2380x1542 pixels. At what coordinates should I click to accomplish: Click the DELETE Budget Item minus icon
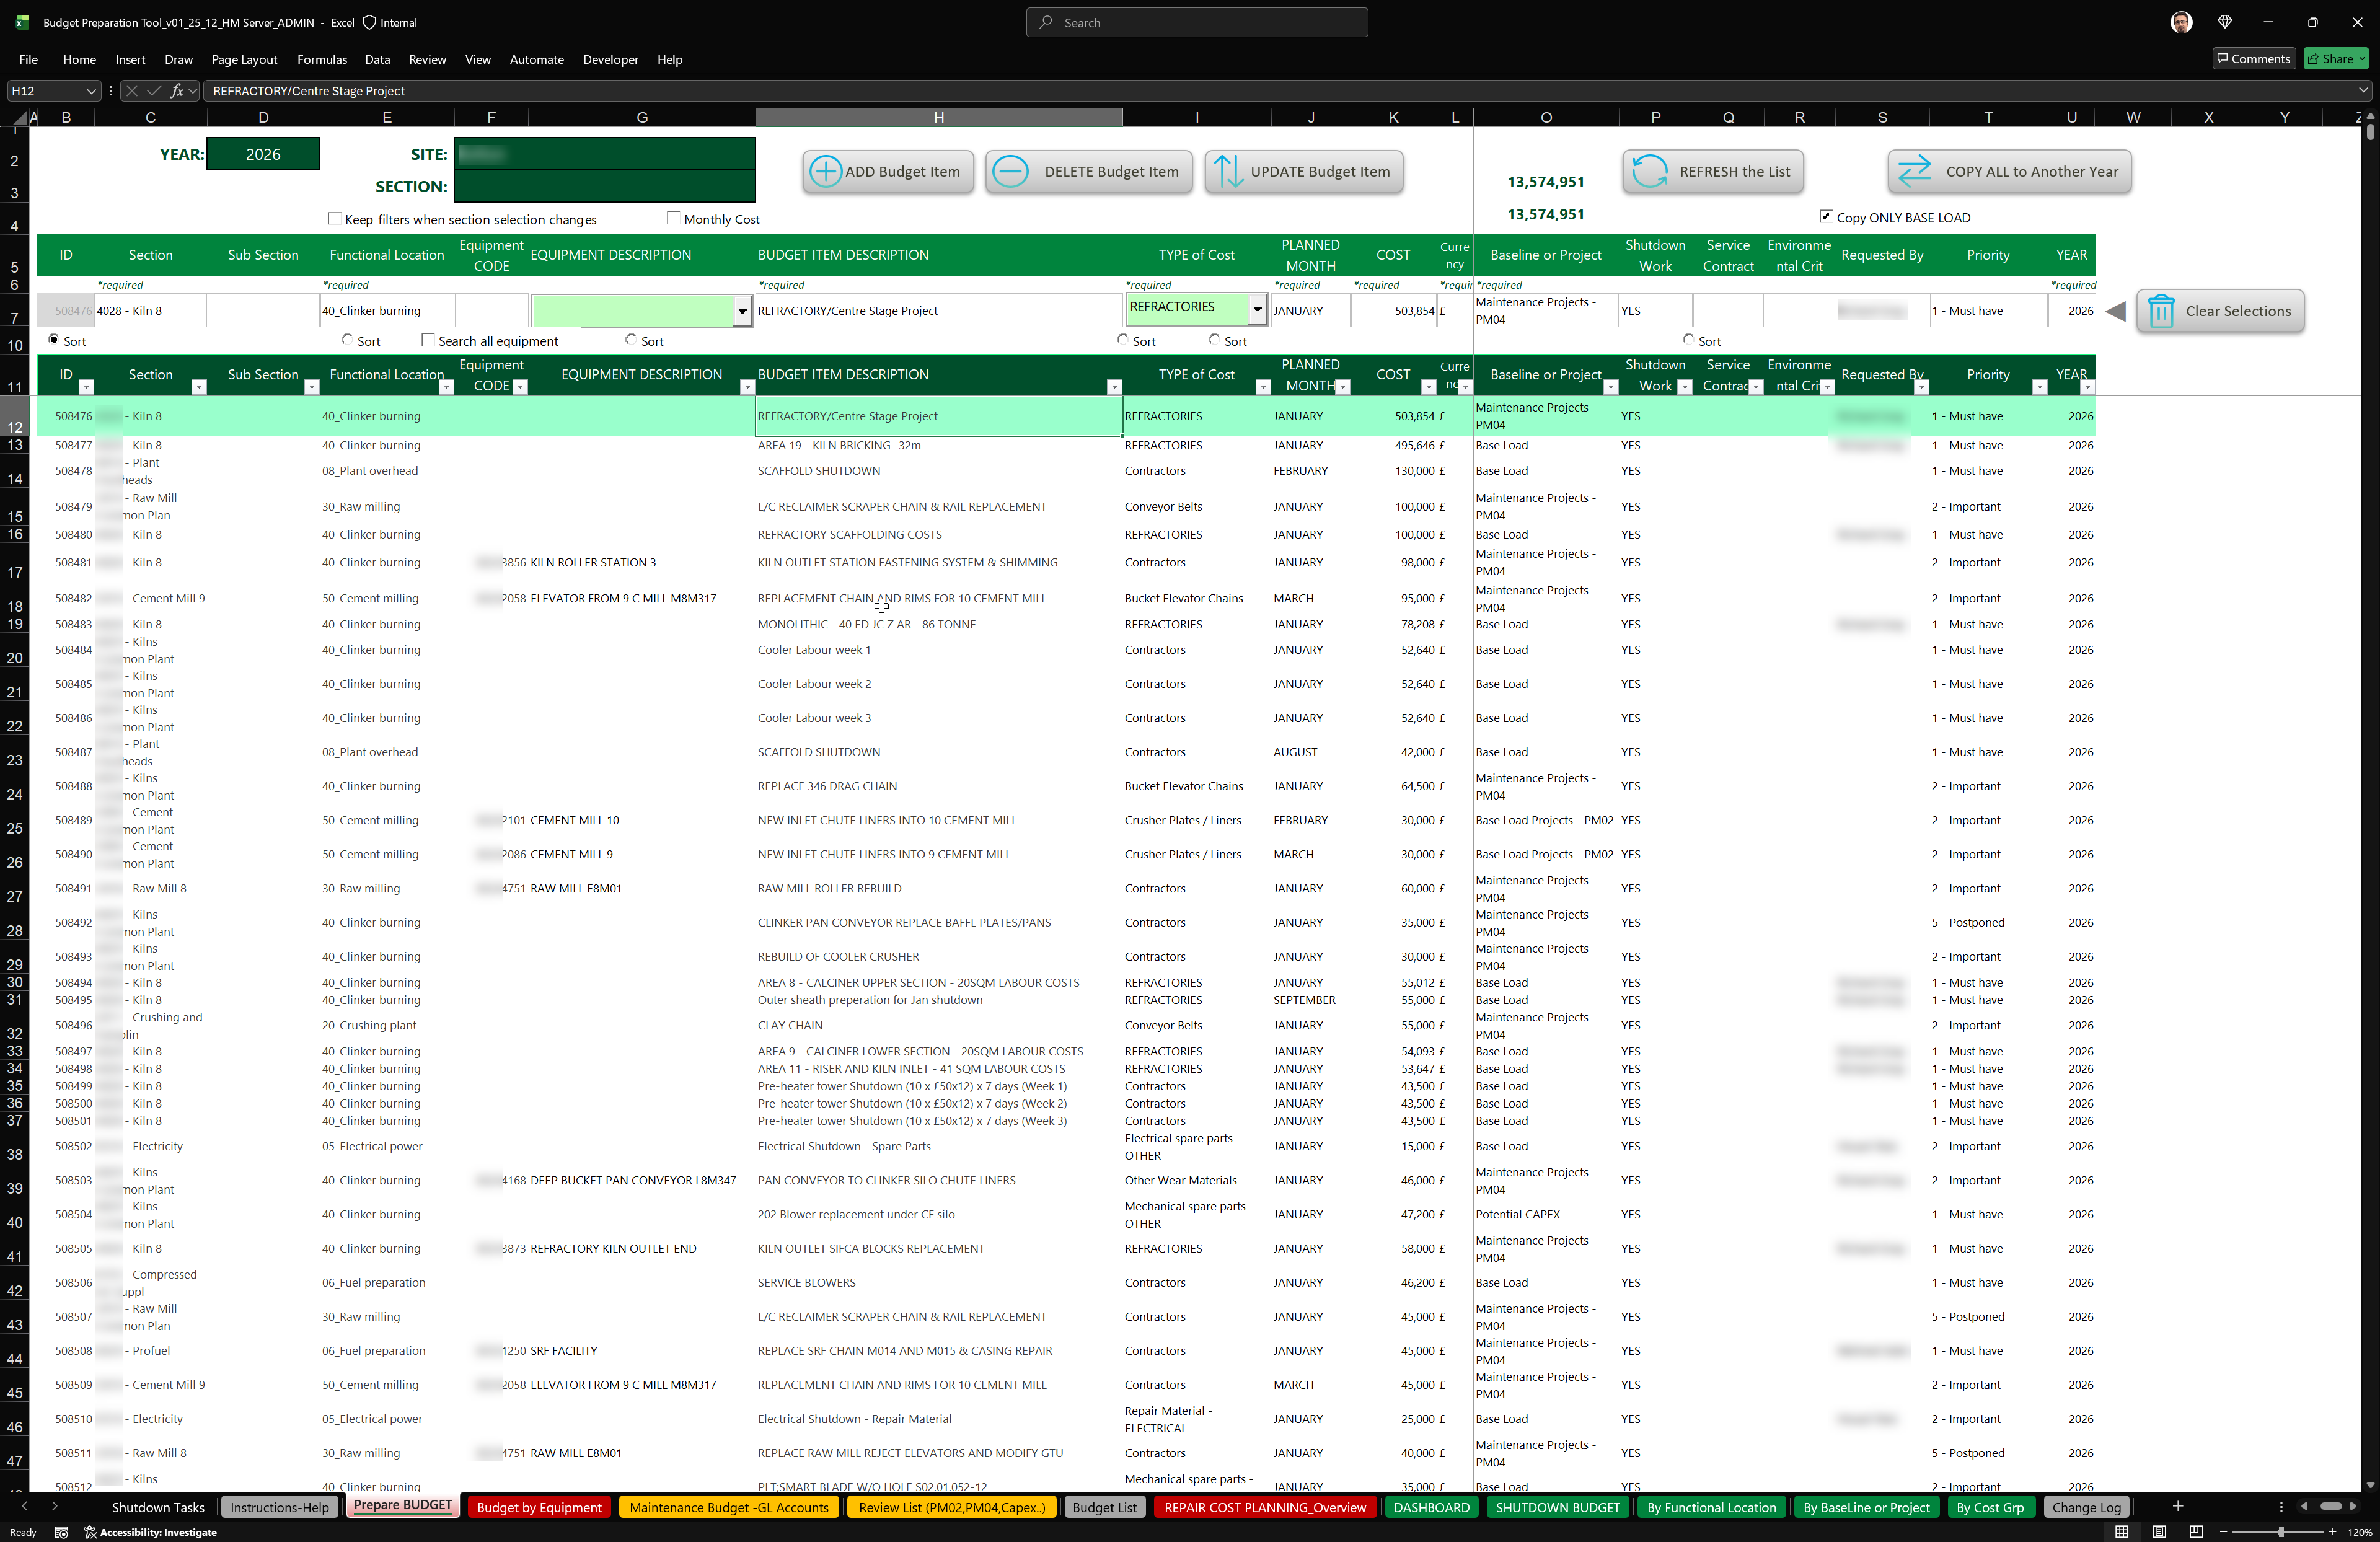coord(1010,171)
